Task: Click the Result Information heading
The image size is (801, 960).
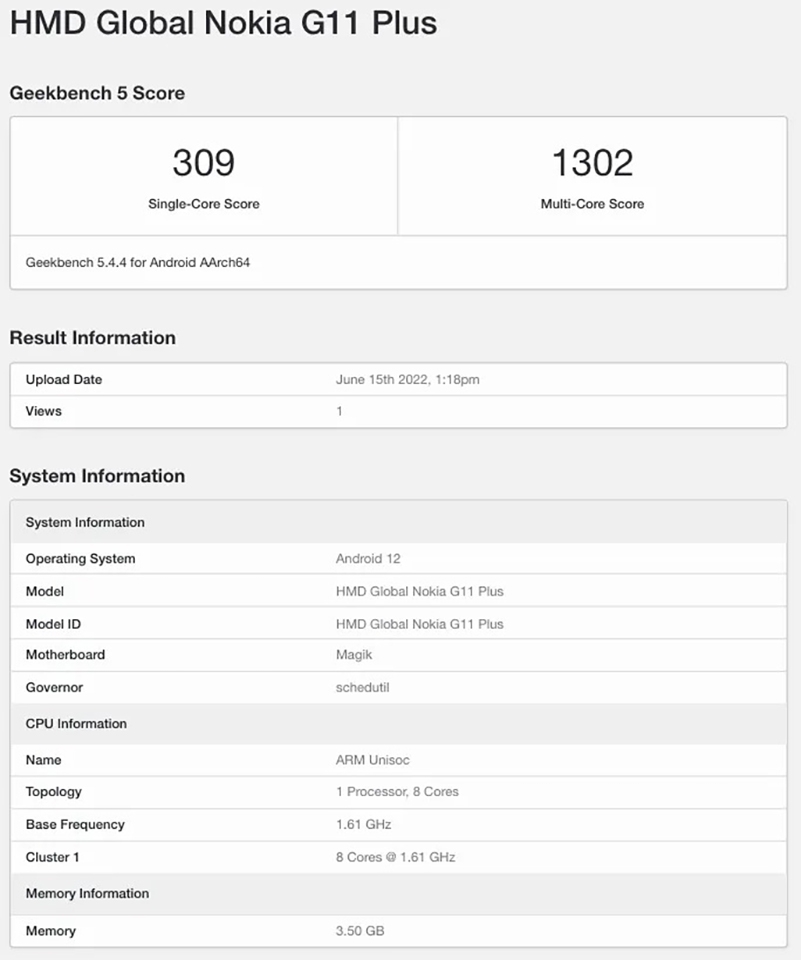Action: (x=93, y=338)
